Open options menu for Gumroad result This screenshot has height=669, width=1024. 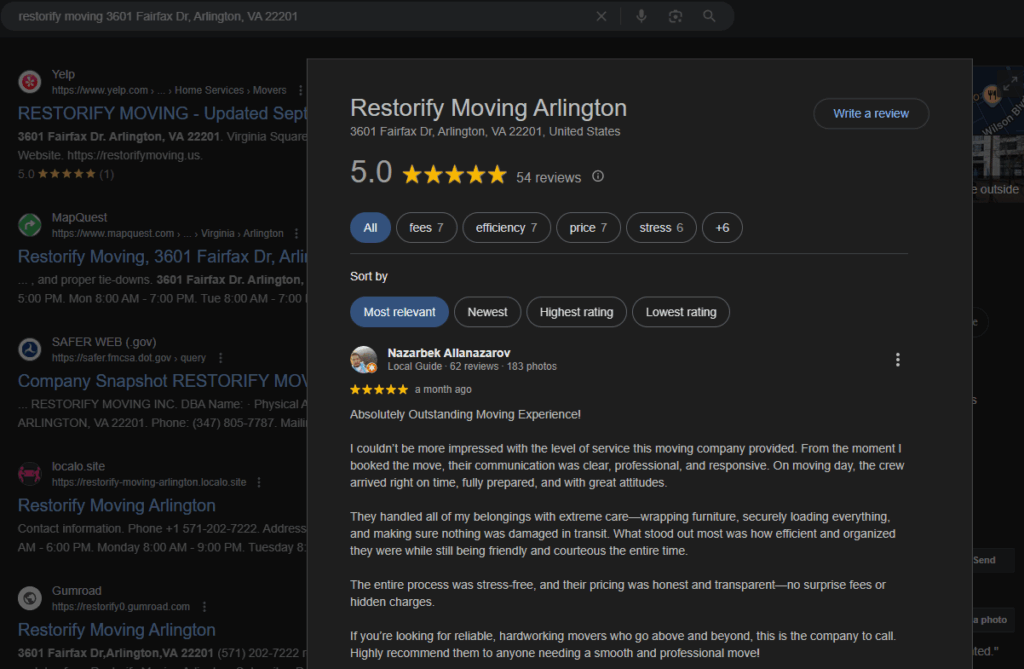(x=203, y=606)
